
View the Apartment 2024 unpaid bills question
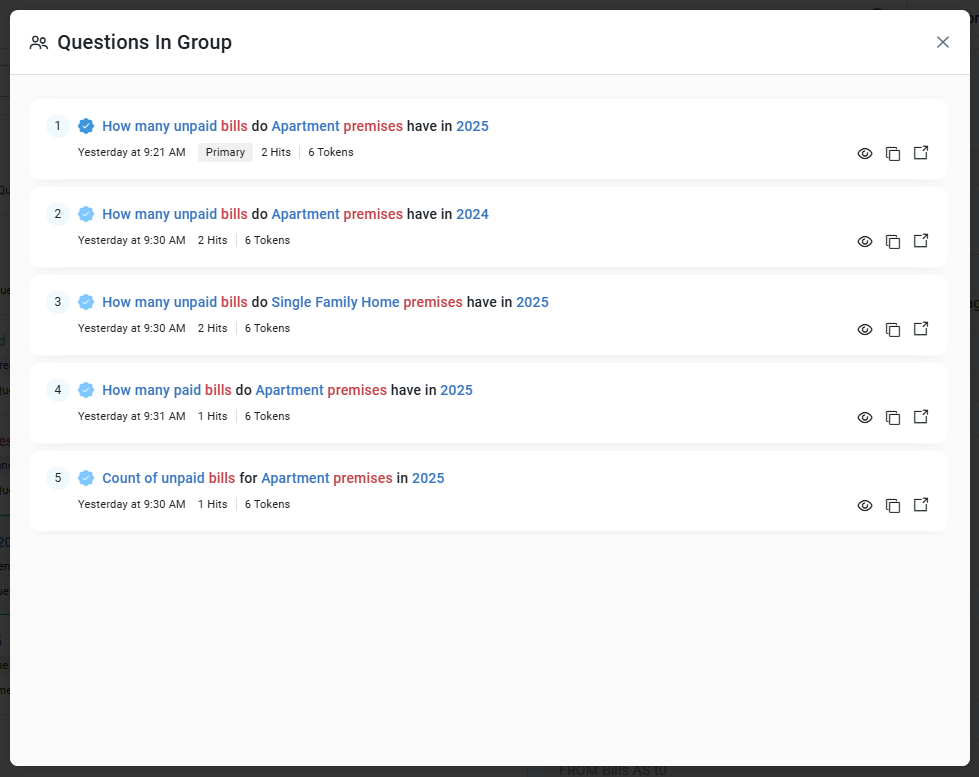click(865, 242)
